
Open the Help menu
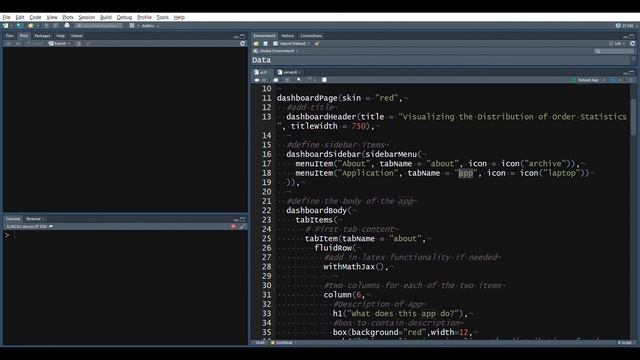coord(179,17)
